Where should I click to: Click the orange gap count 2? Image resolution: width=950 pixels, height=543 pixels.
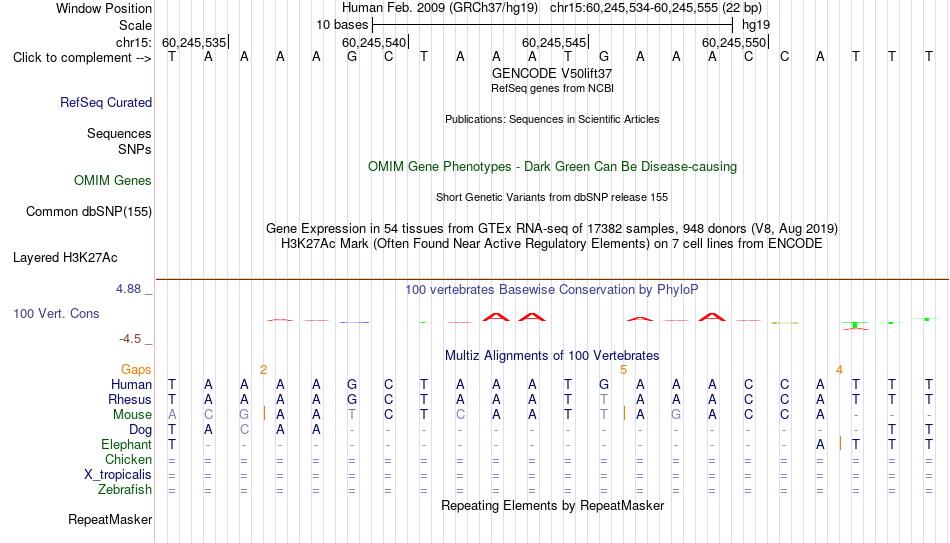click(x=263, y=370)
